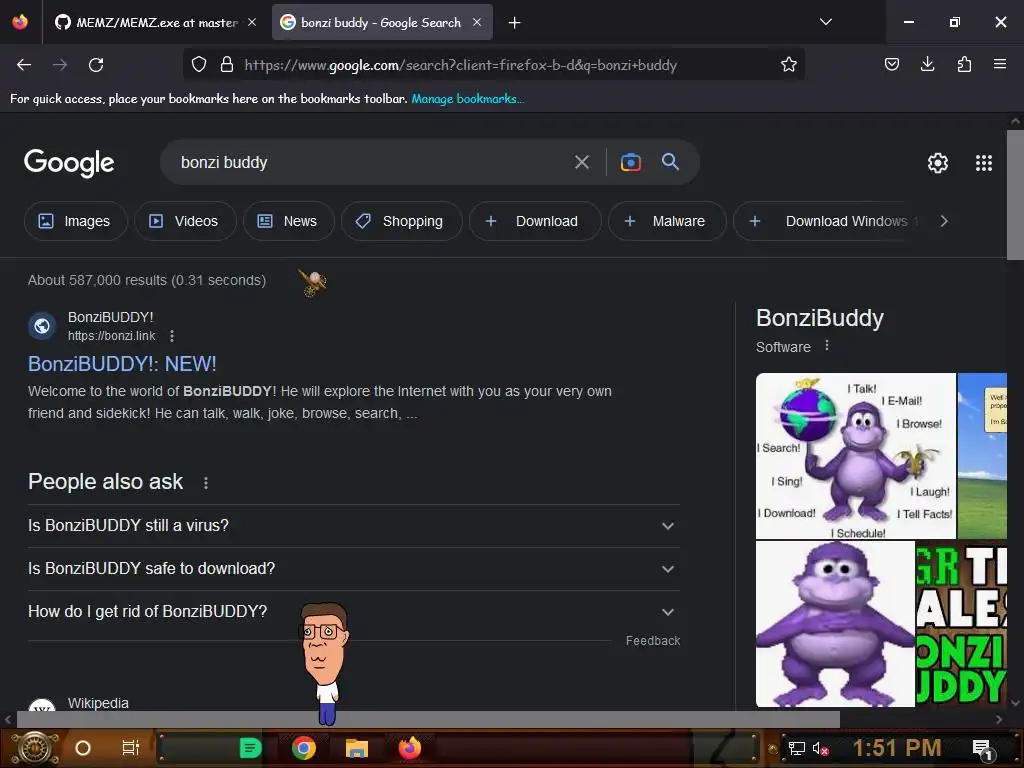Screen dimensions: 1024x768
Task: Close the MEMZ GitHub tab
Action: click(252, 22)
